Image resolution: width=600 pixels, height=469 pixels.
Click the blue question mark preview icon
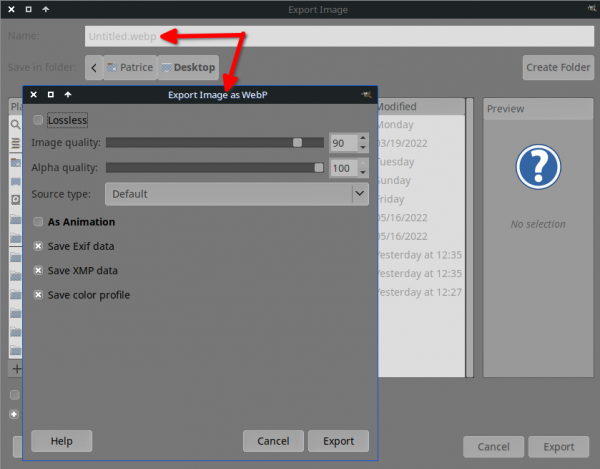point(538,167)
